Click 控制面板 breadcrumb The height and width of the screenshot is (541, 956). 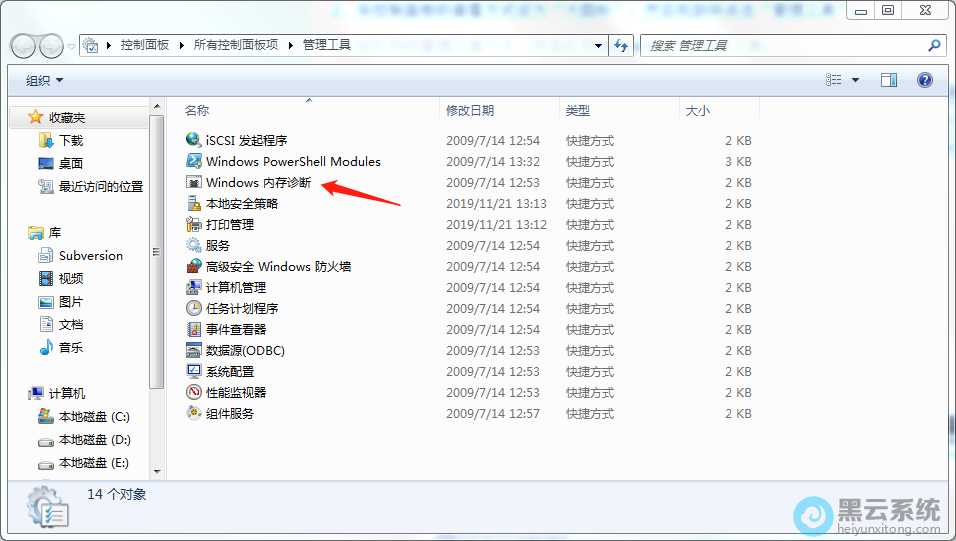tap(144, 45)
